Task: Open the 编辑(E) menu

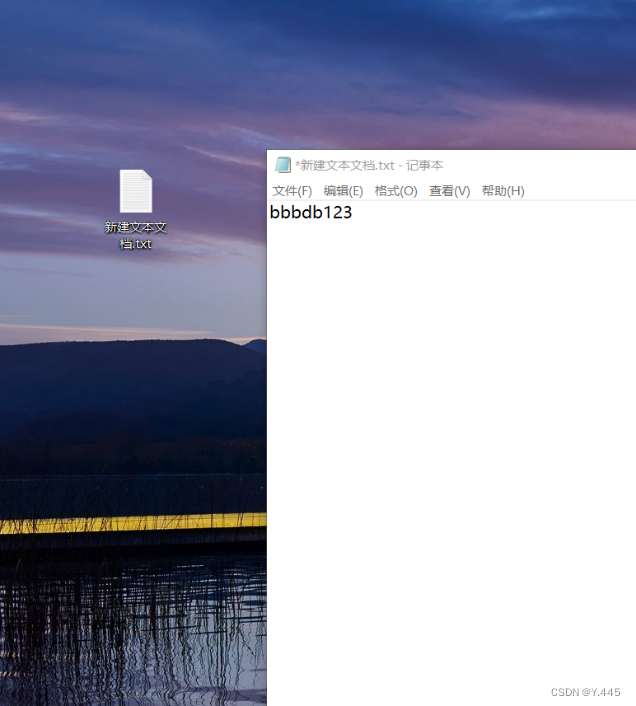Action: [343, 191]
